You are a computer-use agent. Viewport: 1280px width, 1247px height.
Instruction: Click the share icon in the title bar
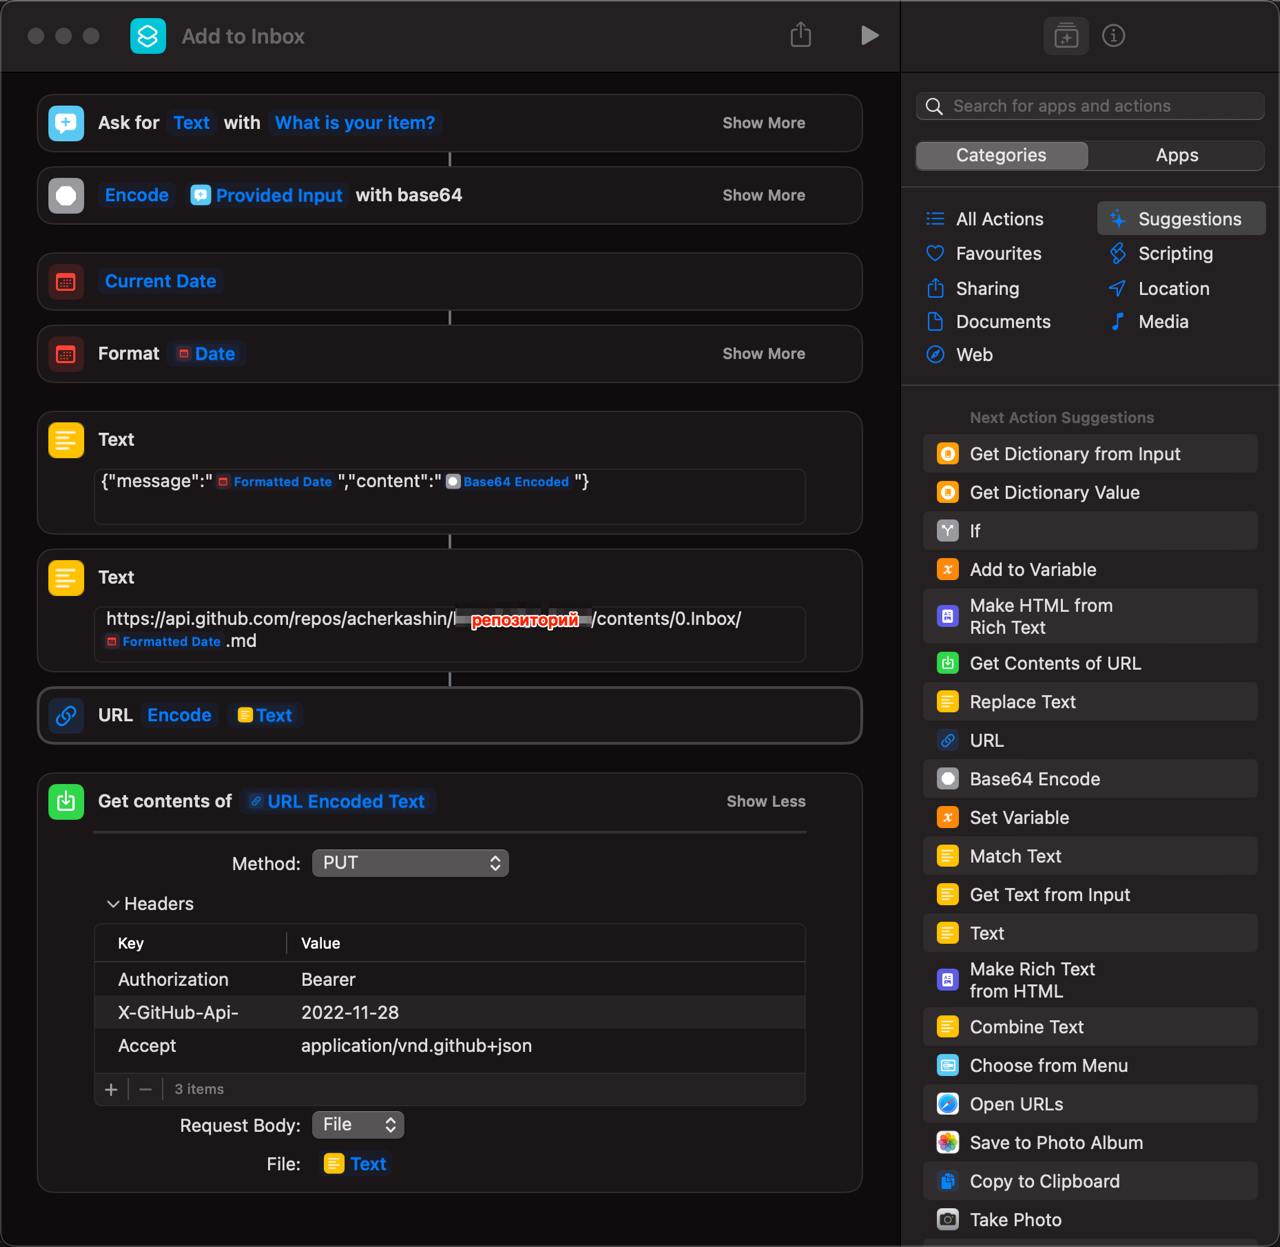[801, 36]
